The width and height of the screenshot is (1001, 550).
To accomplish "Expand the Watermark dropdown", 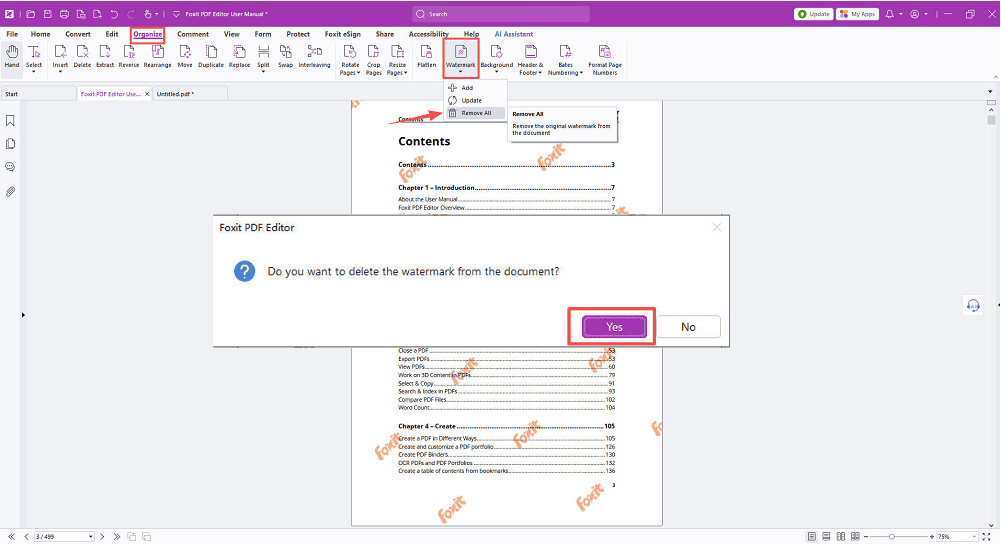I will point(460,72).
